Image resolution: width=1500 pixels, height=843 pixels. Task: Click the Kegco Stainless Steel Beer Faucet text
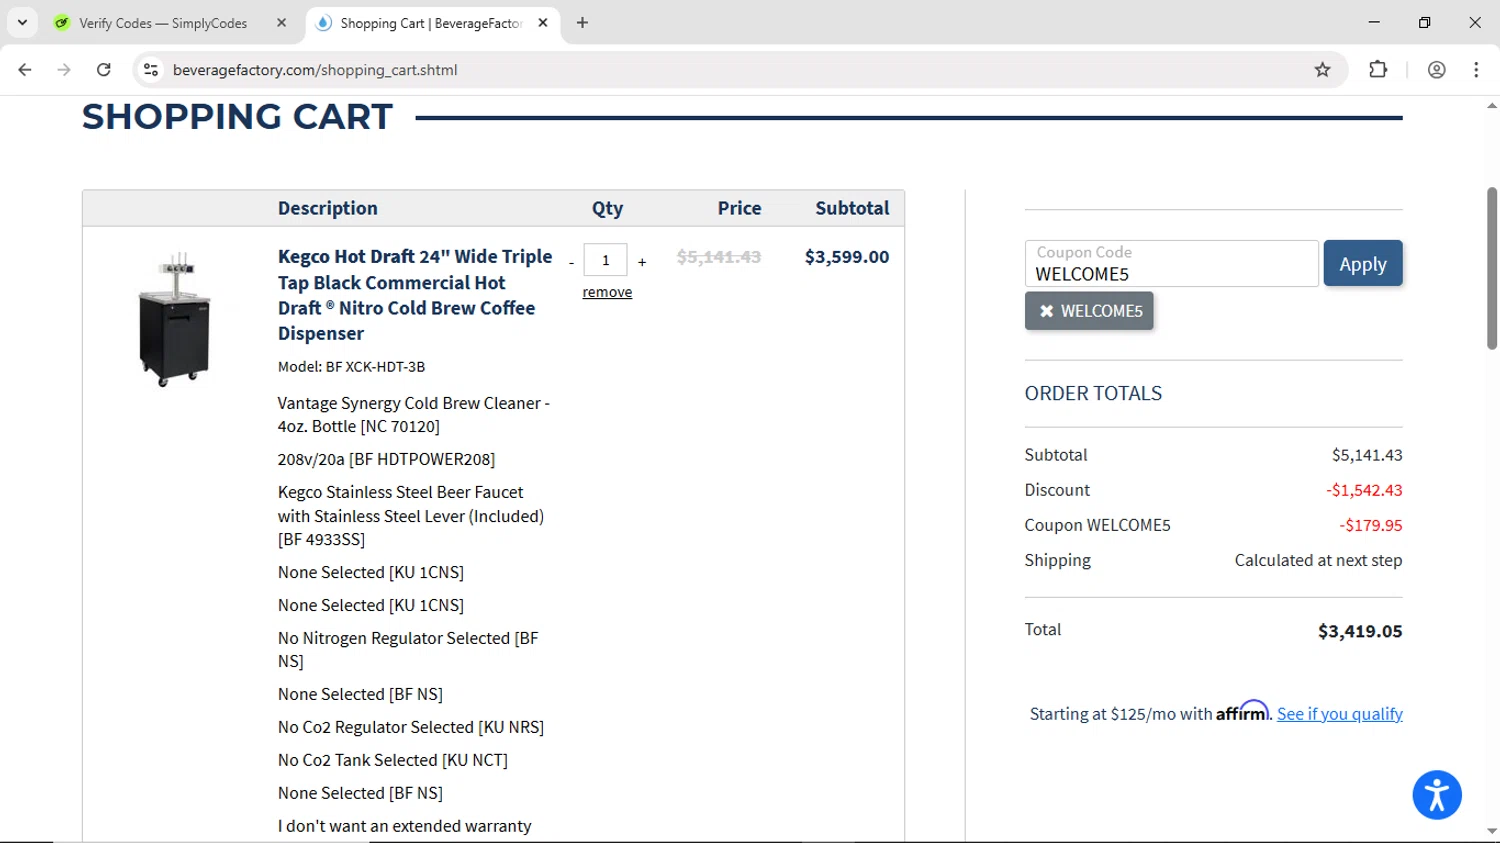(x=411, y=515)
